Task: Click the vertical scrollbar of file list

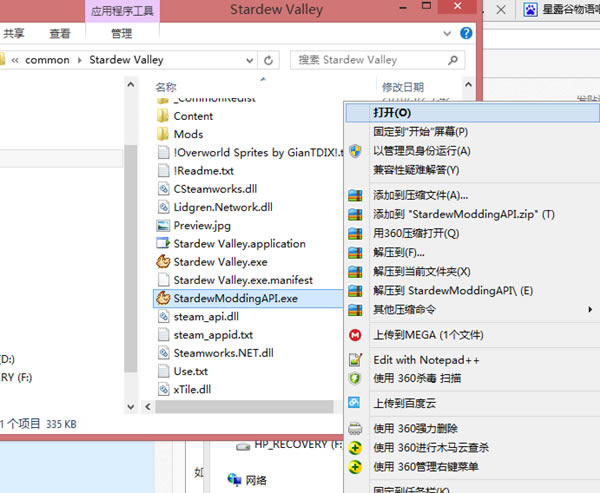Action: 130,250
